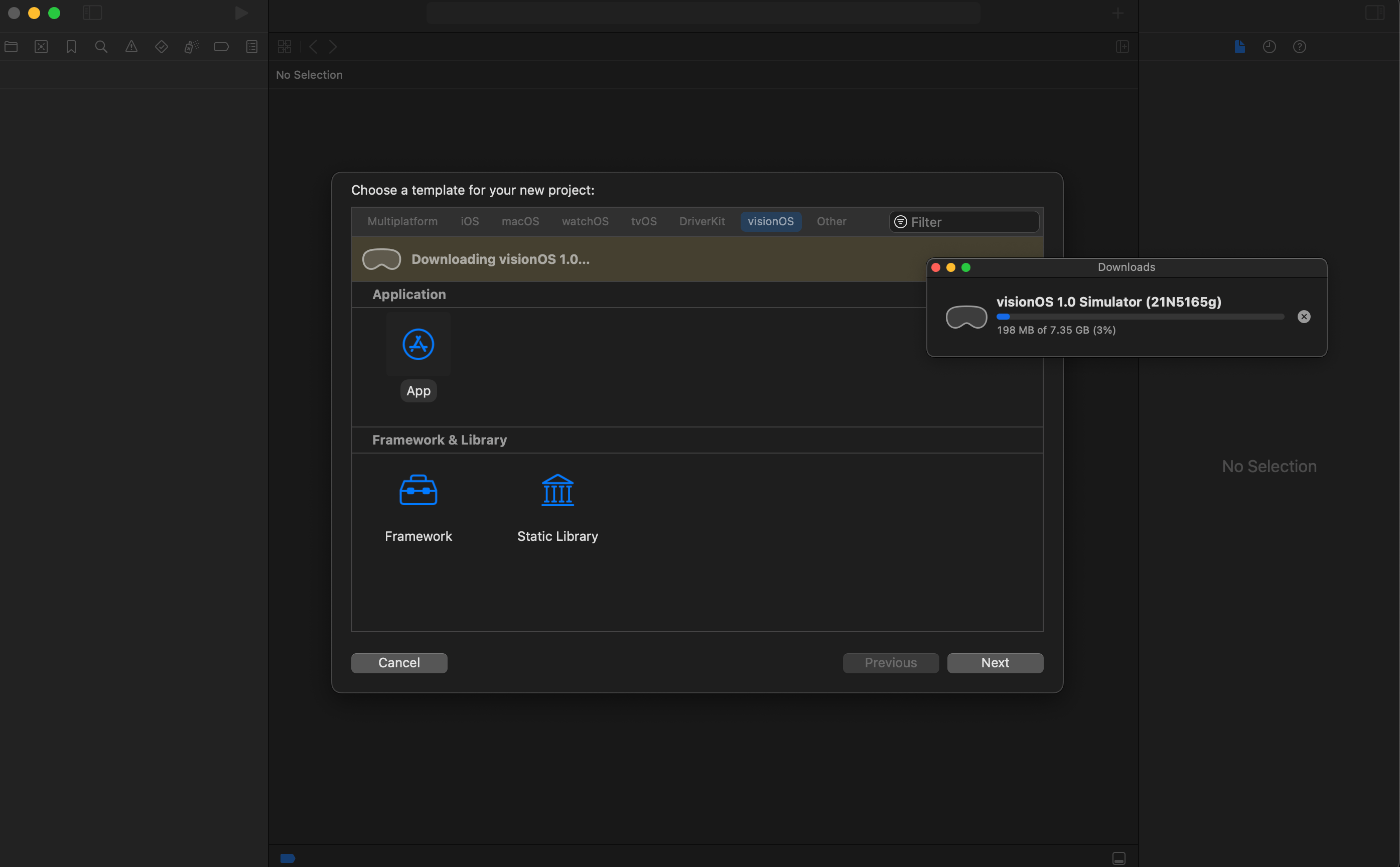Image resolution: width=1400 pixels, height=867 pixels.
Task: Toggle the right inspector sidebar
Action: tap(1375, 13)
